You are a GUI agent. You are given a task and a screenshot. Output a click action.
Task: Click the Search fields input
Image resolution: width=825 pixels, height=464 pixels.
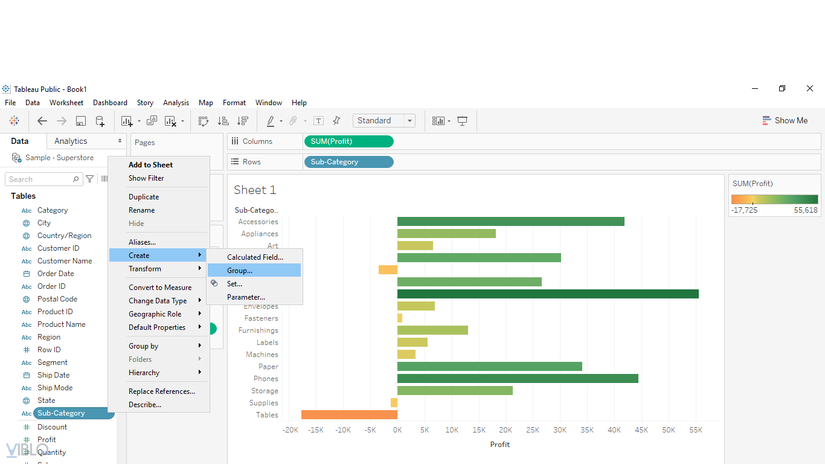[43, 179]
